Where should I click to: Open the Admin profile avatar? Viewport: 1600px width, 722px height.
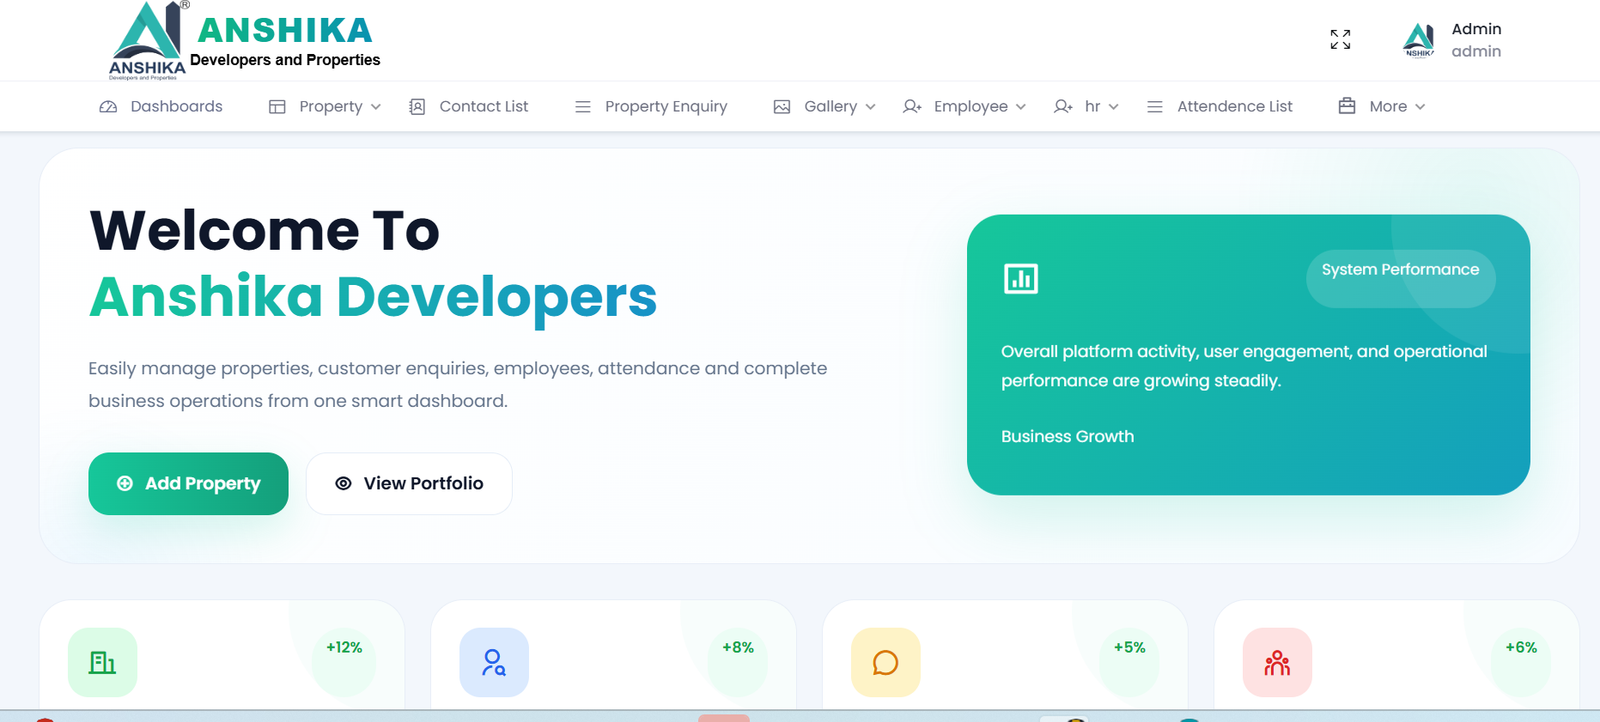pos(1419,40)
